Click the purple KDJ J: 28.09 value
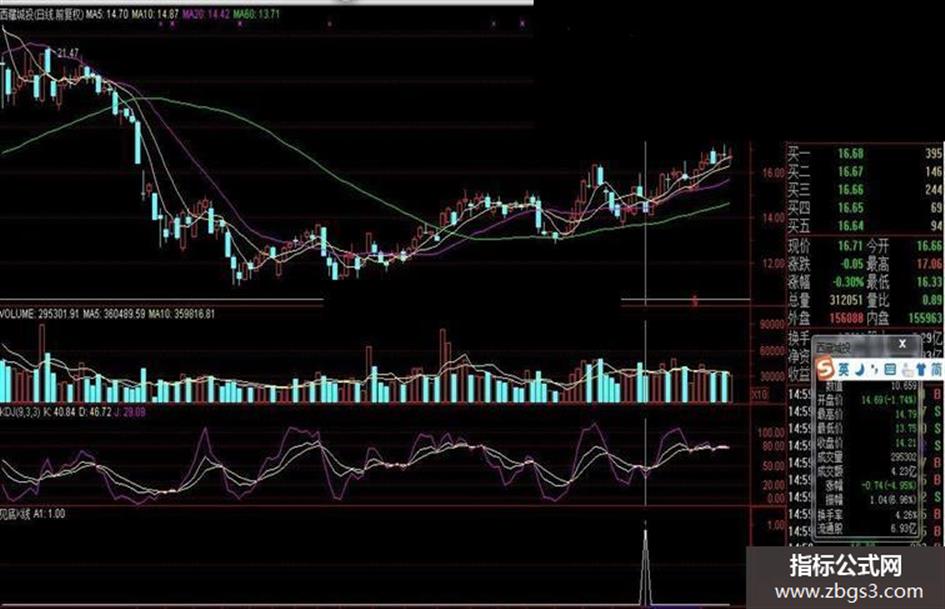 tap(130, 412)
